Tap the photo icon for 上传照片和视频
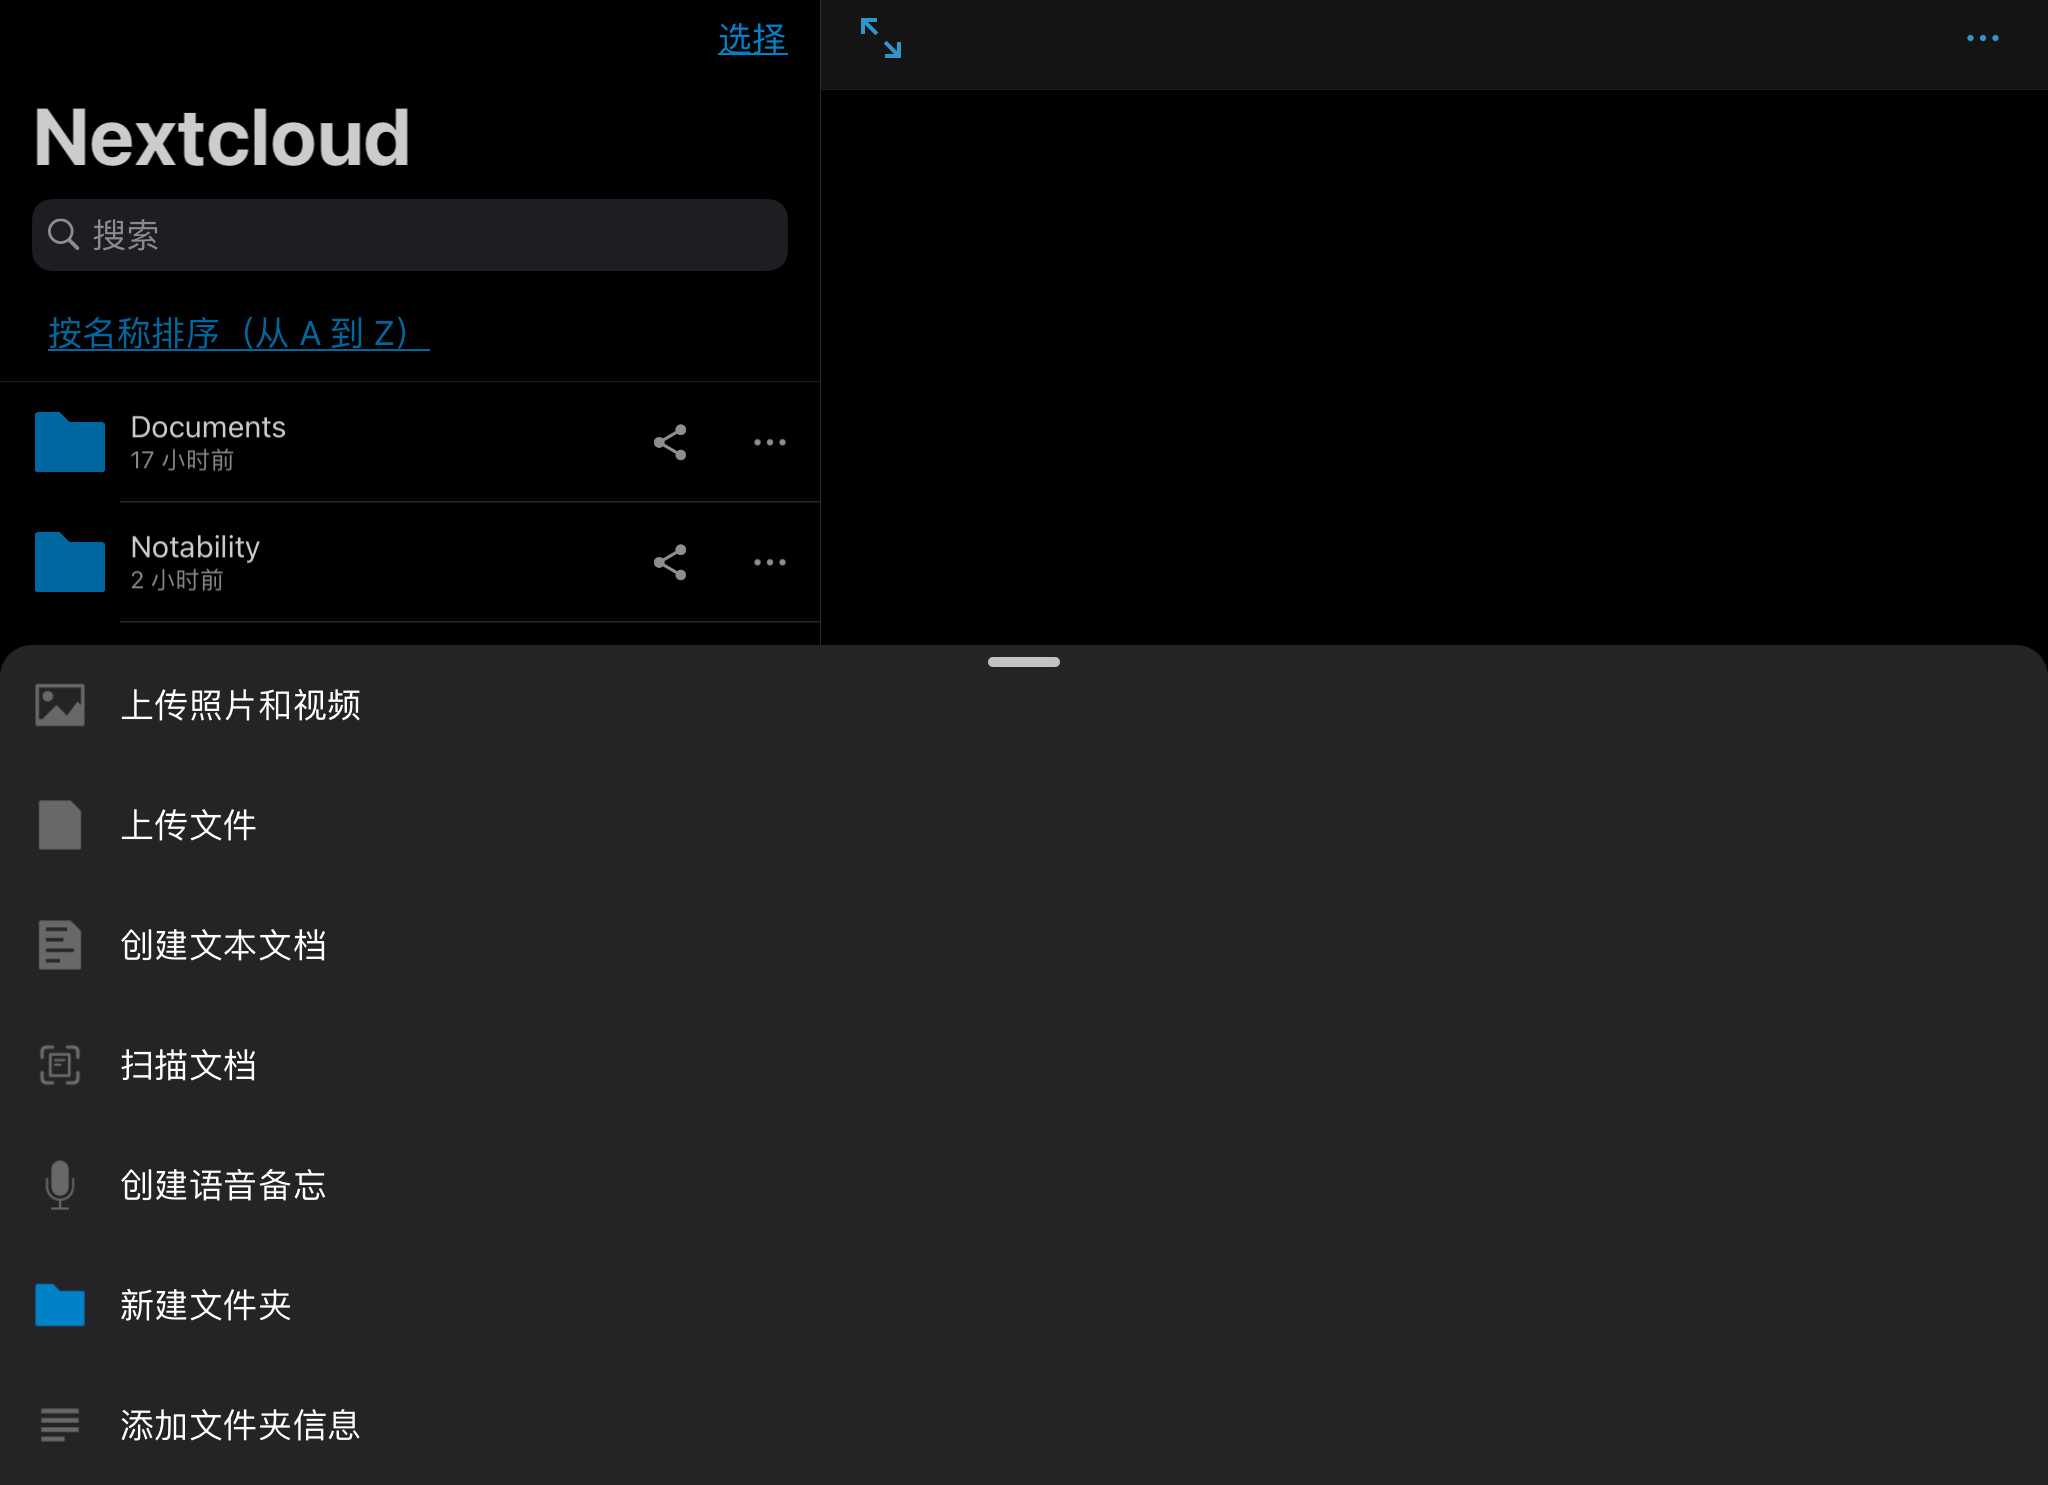The height and width of the screenshot is (1485, 2048). pos(60,705)
